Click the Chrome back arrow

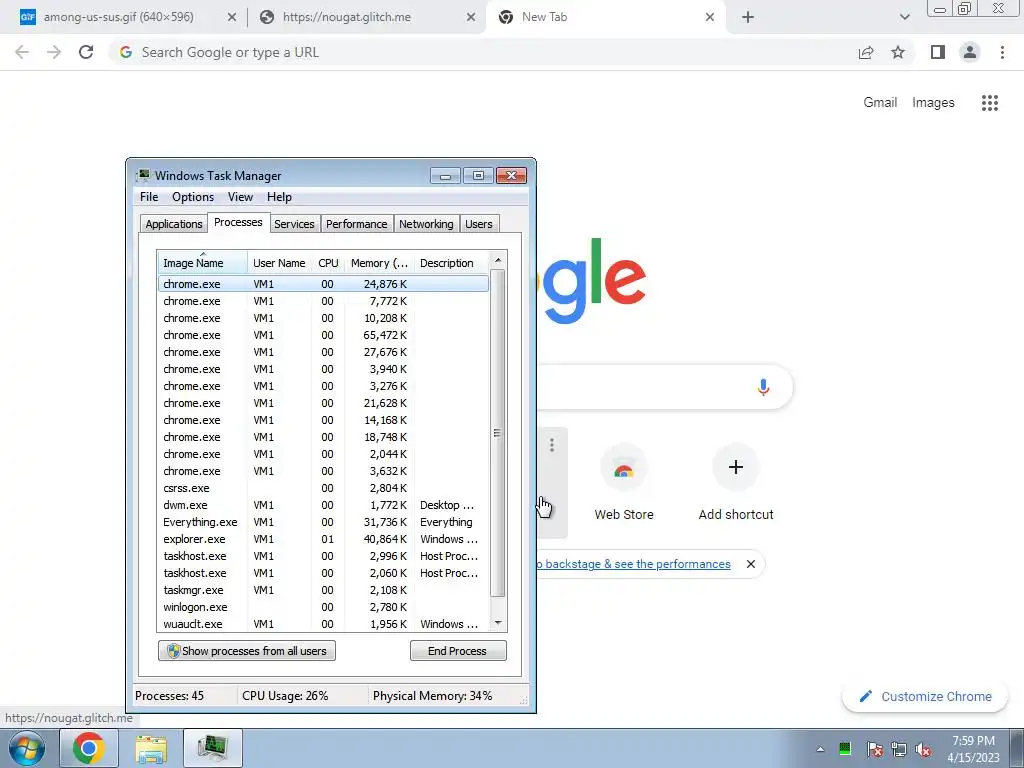click(x=22, y=52)
